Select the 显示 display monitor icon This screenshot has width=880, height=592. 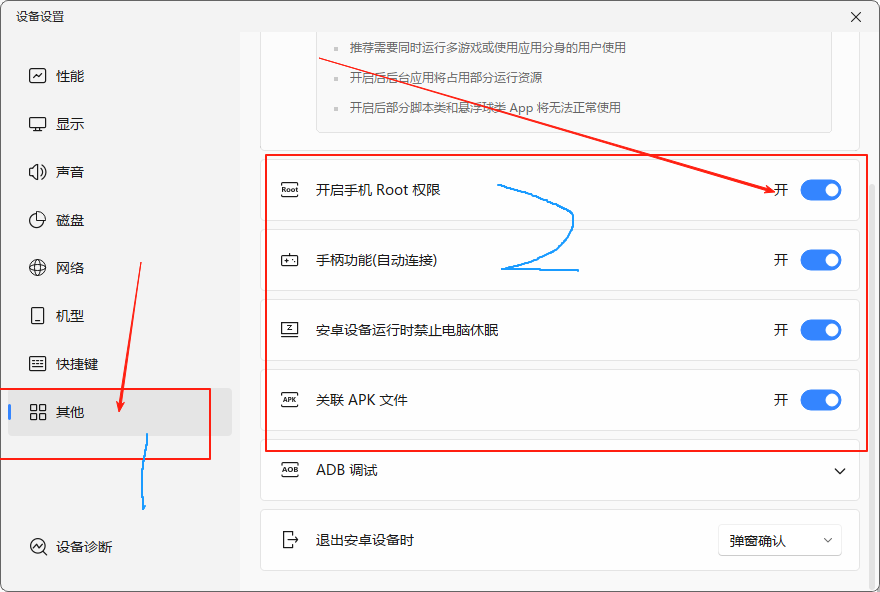38,124
